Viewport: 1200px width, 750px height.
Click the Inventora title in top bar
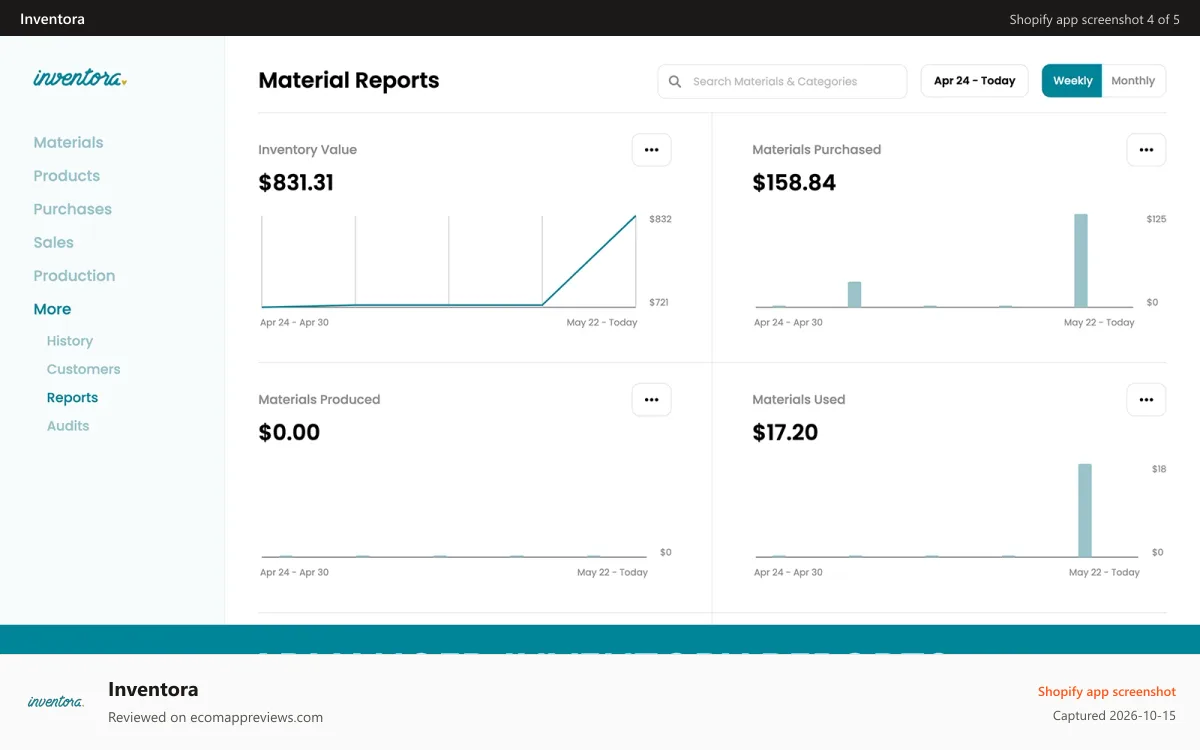pyautogui.click(x=52, y=19)
